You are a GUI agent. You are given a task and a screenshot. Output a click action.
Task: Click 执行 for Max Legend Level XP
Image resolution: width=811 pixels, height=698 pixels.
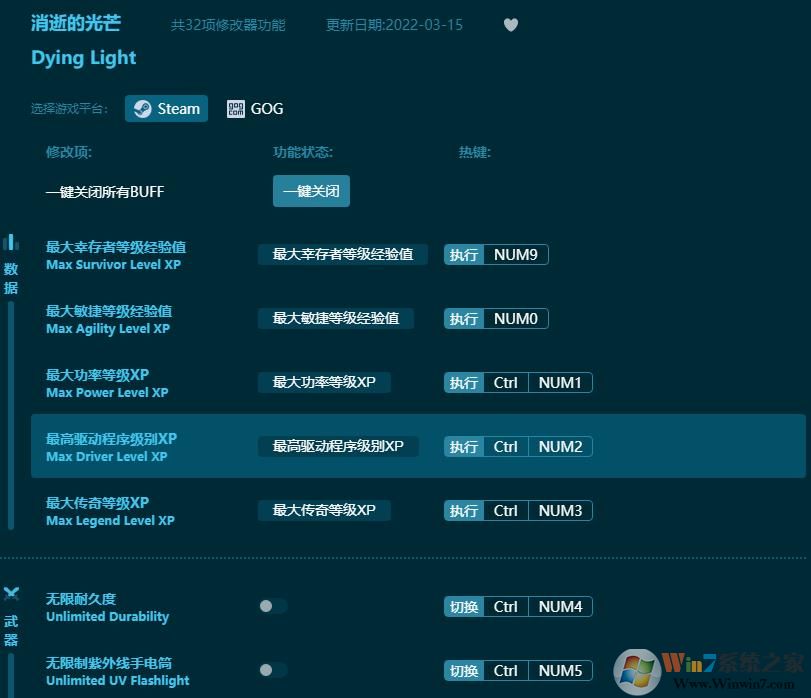click(x=463, y=510)
